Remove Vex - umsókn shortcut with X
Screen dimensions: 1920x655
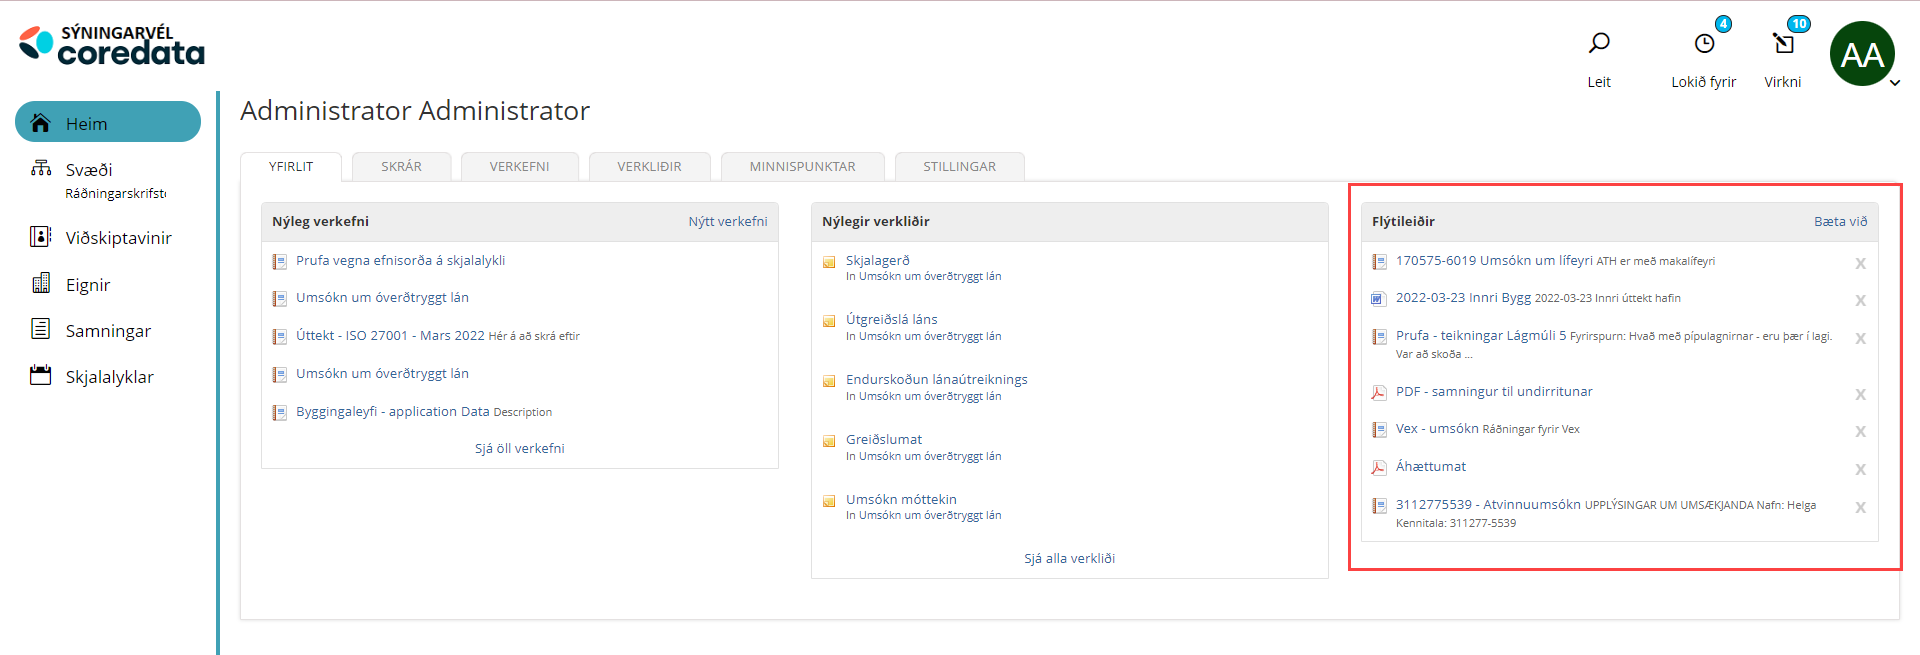(1860, 431)
